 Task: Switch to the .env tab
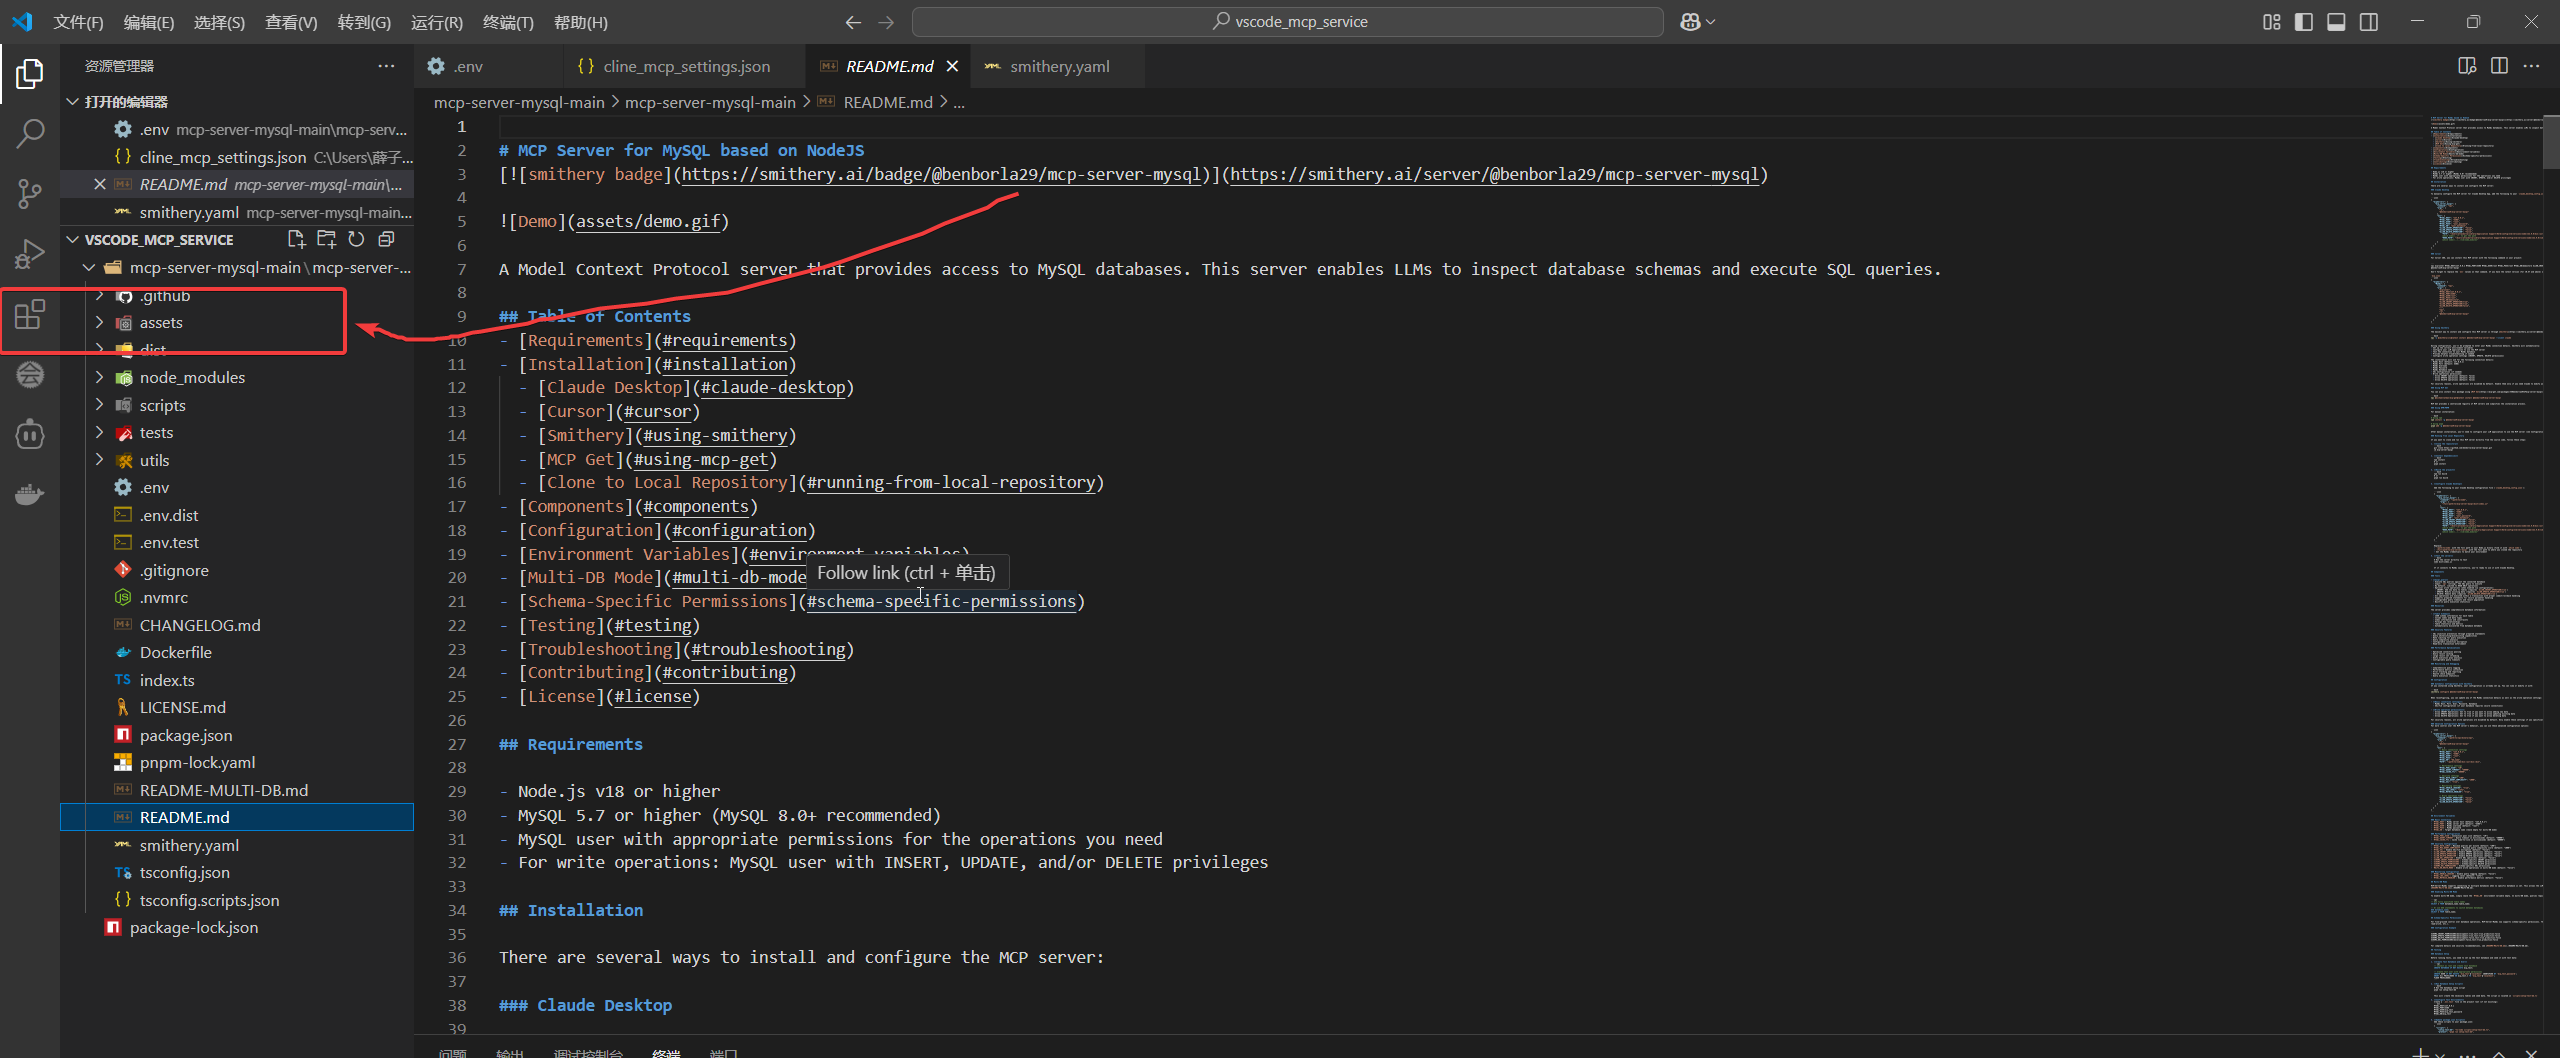click(x=487, y=66)
